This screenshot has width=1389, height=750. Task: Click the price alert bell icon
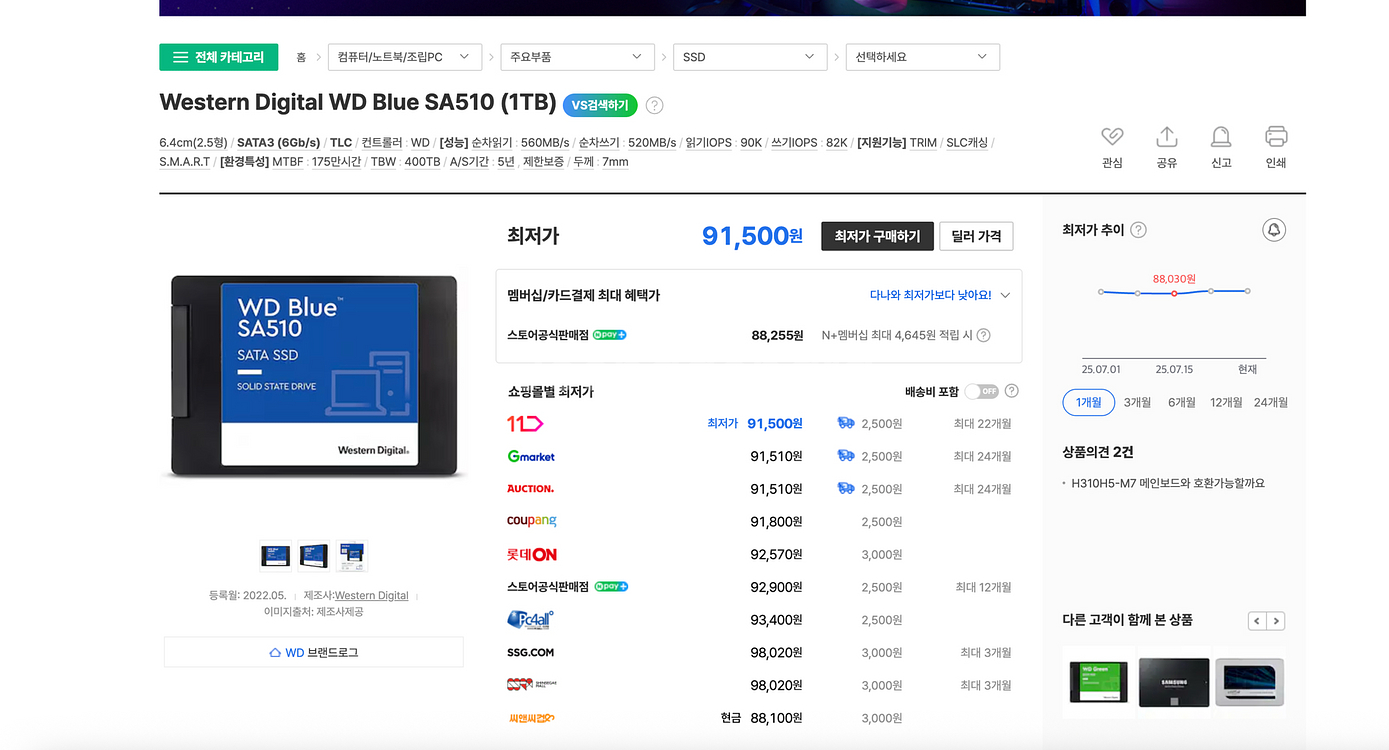click(1274, 230)
